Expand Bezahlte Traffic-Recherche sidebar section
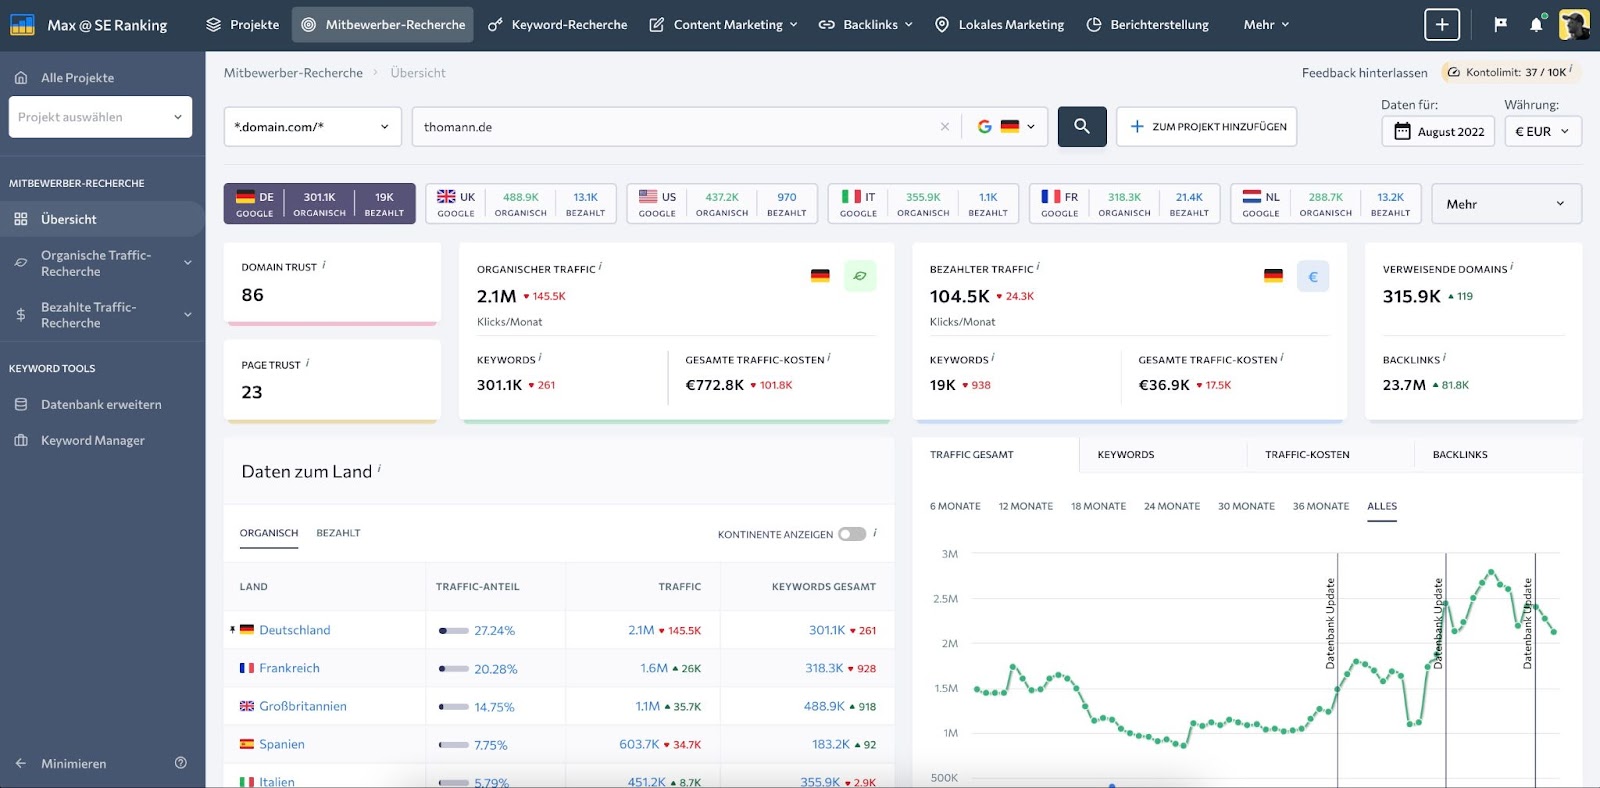 pyautogui.click(x=188, y=315)
